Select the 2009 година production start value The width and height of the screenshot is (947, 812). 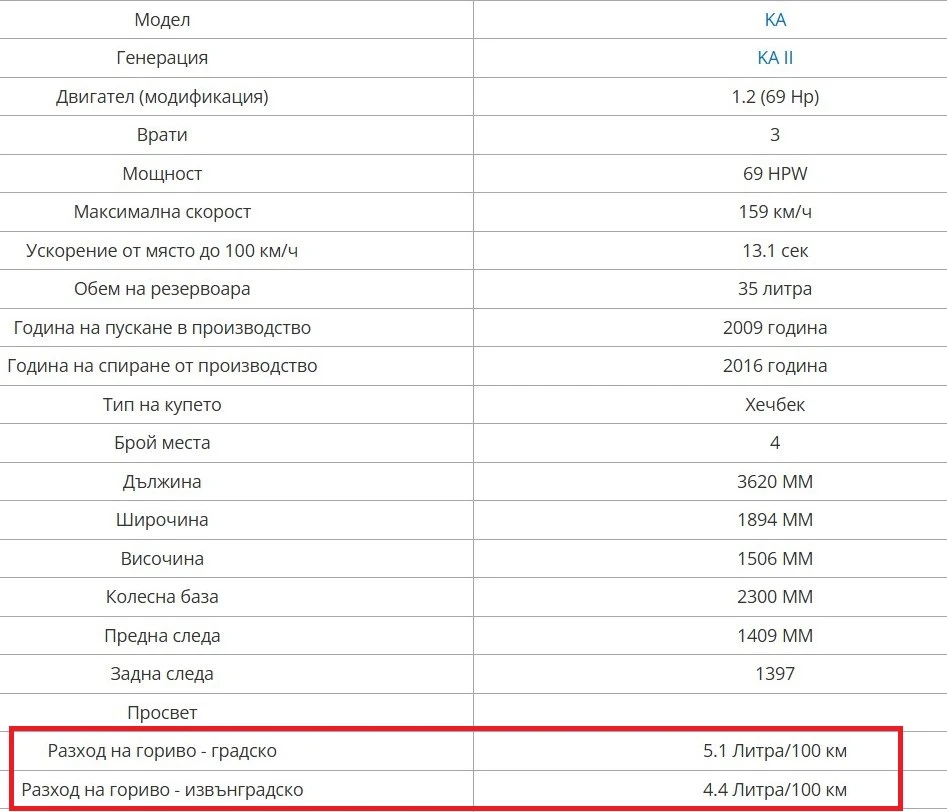[775, 327]
